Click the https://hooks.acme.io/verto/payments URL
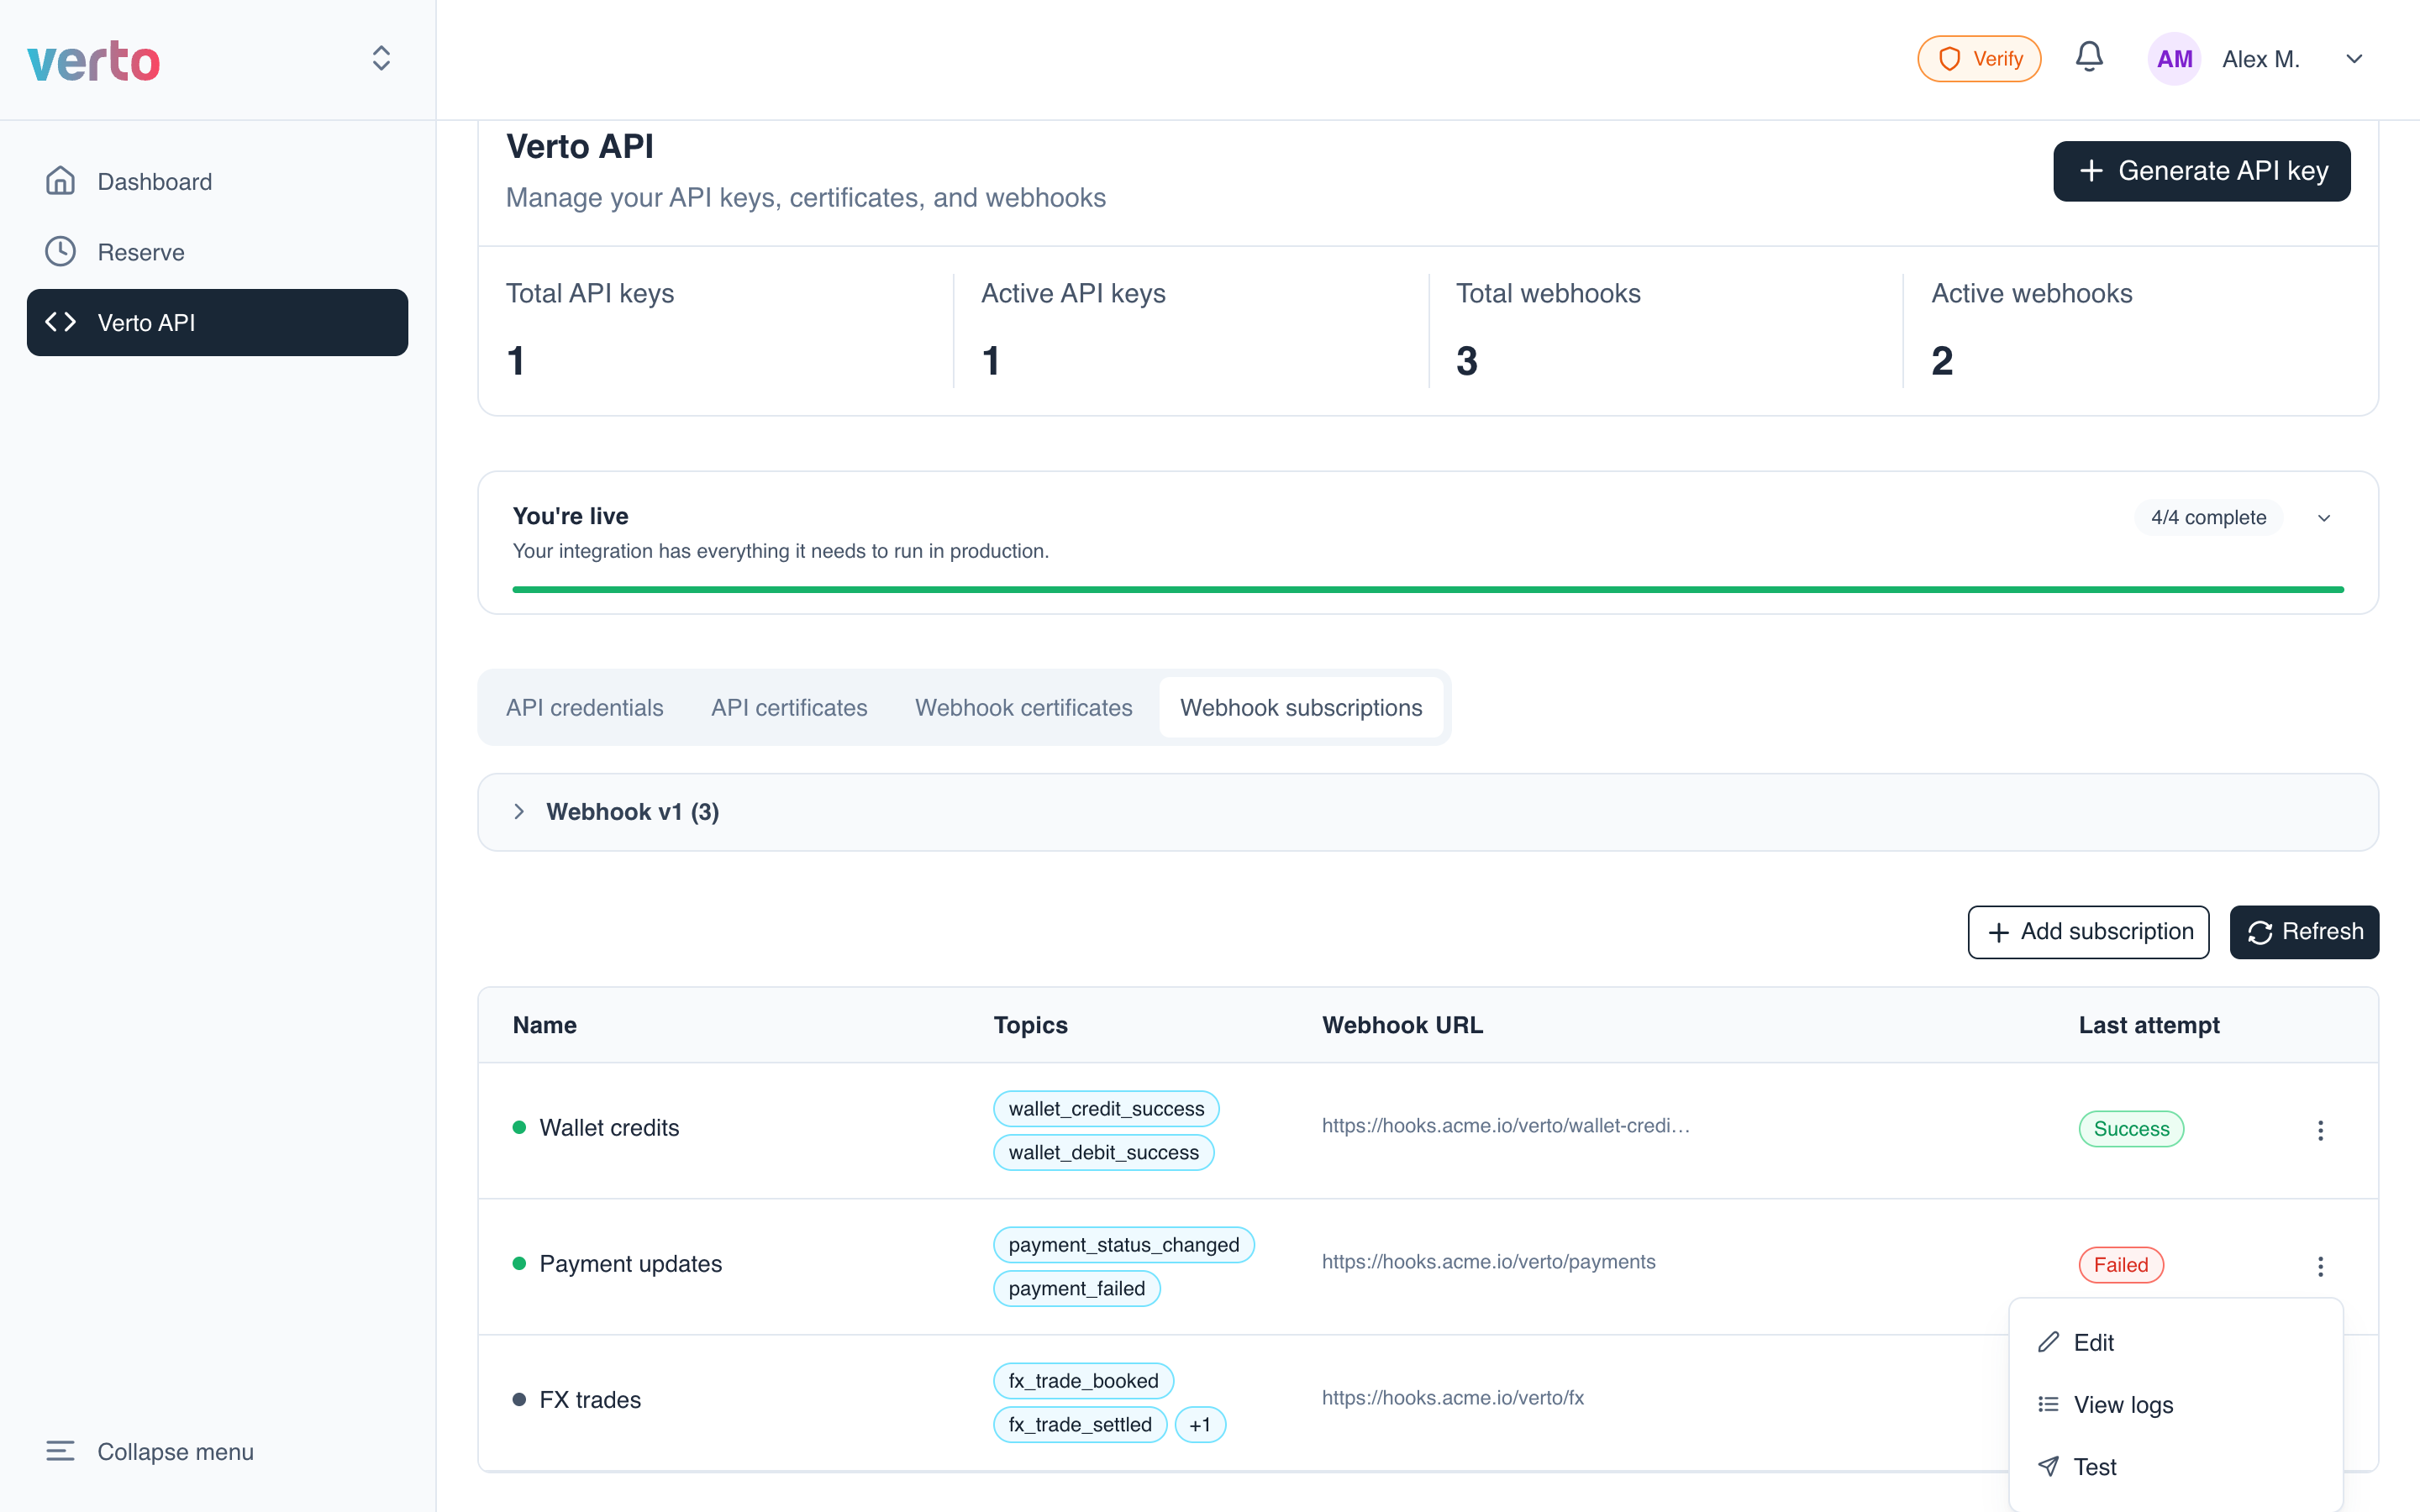2420x1512 pixels. pyautogui.click(x=1488, y=1262)
